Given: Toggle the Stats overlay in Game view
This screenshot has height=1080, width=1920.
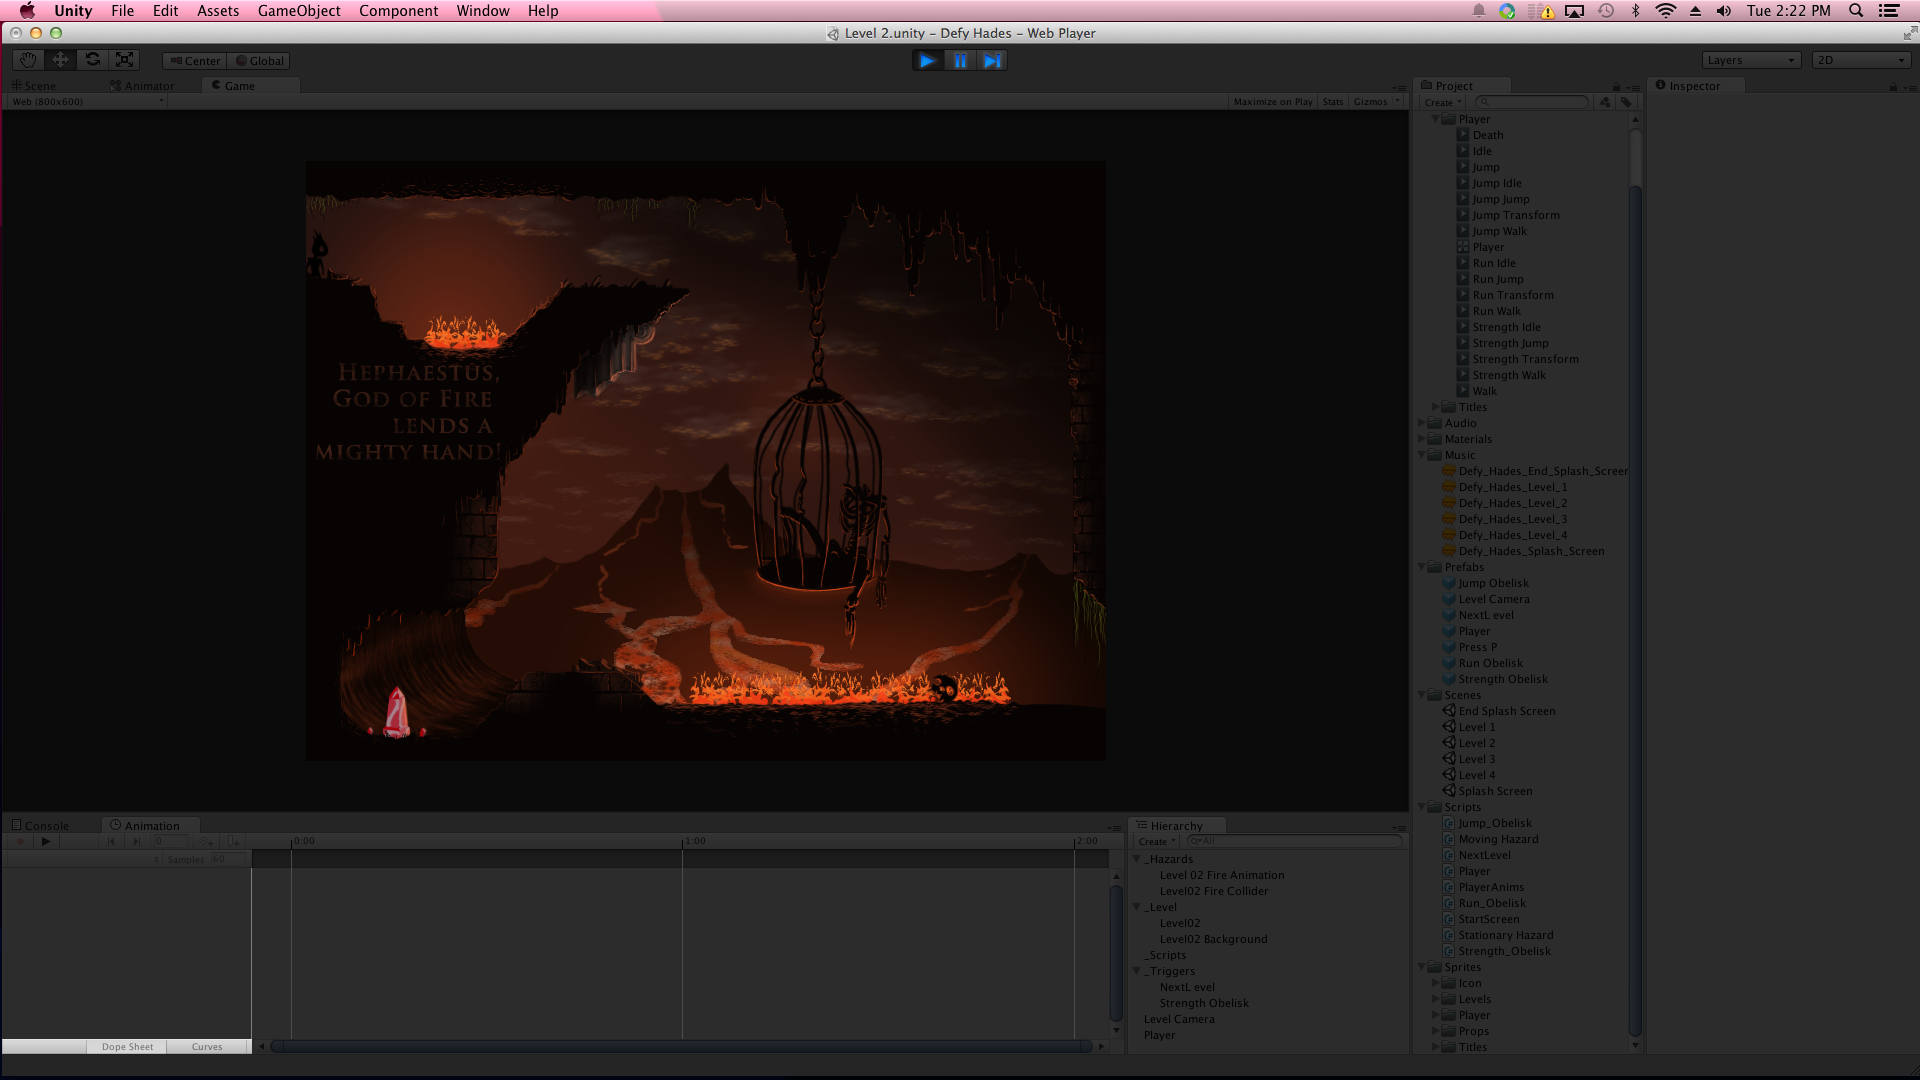Looking at the screenshot, I should click(x=1332, y=102).
